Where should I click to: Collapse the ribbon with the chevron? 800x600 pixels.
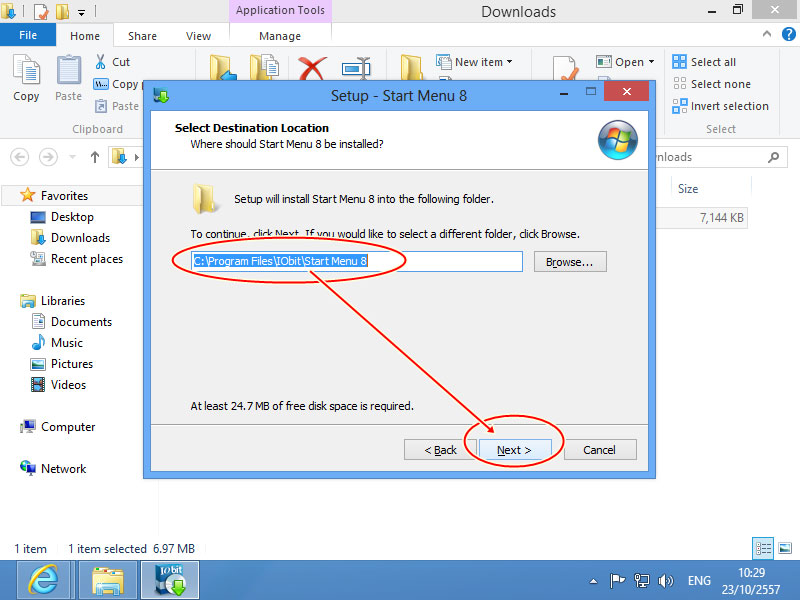coord(766,34)
